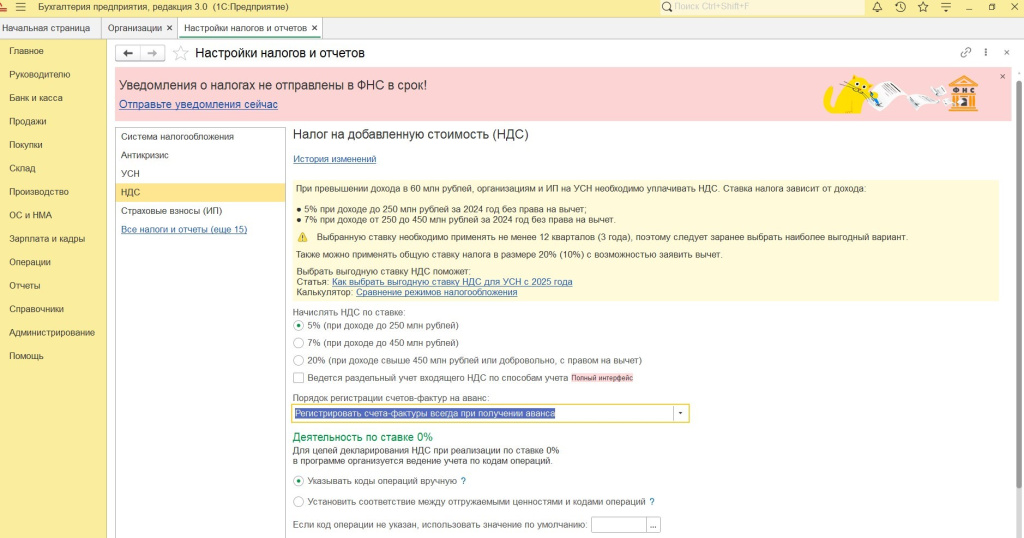Click Отправьте уведомления сейчас link
Viewport: 1024px width, 538px height.
pos(198,104)
